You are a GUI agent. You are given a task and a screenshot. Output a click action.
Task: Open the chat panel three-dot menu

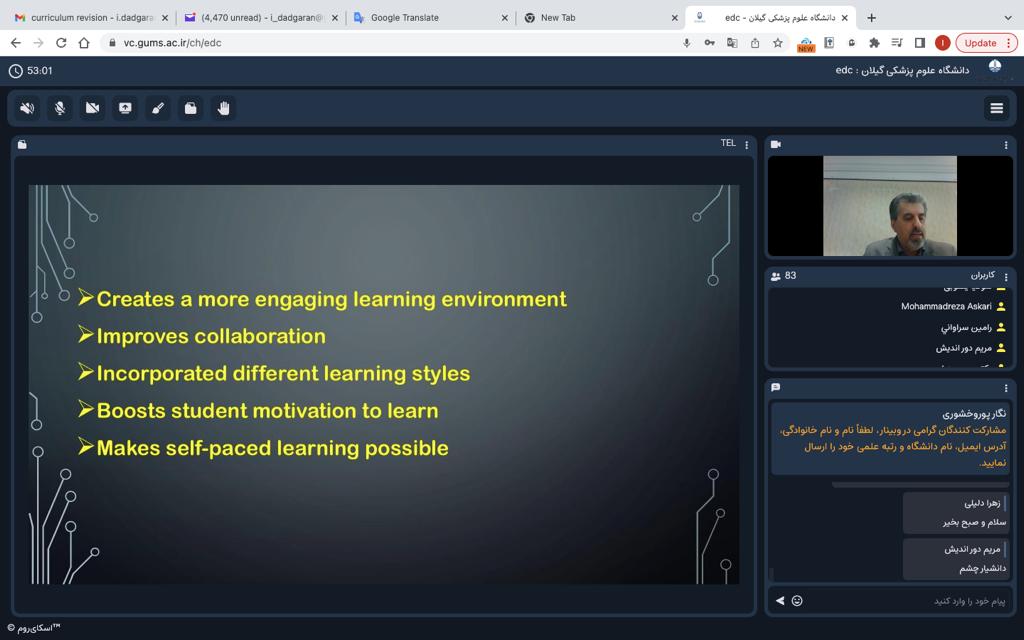point(1006,388)
